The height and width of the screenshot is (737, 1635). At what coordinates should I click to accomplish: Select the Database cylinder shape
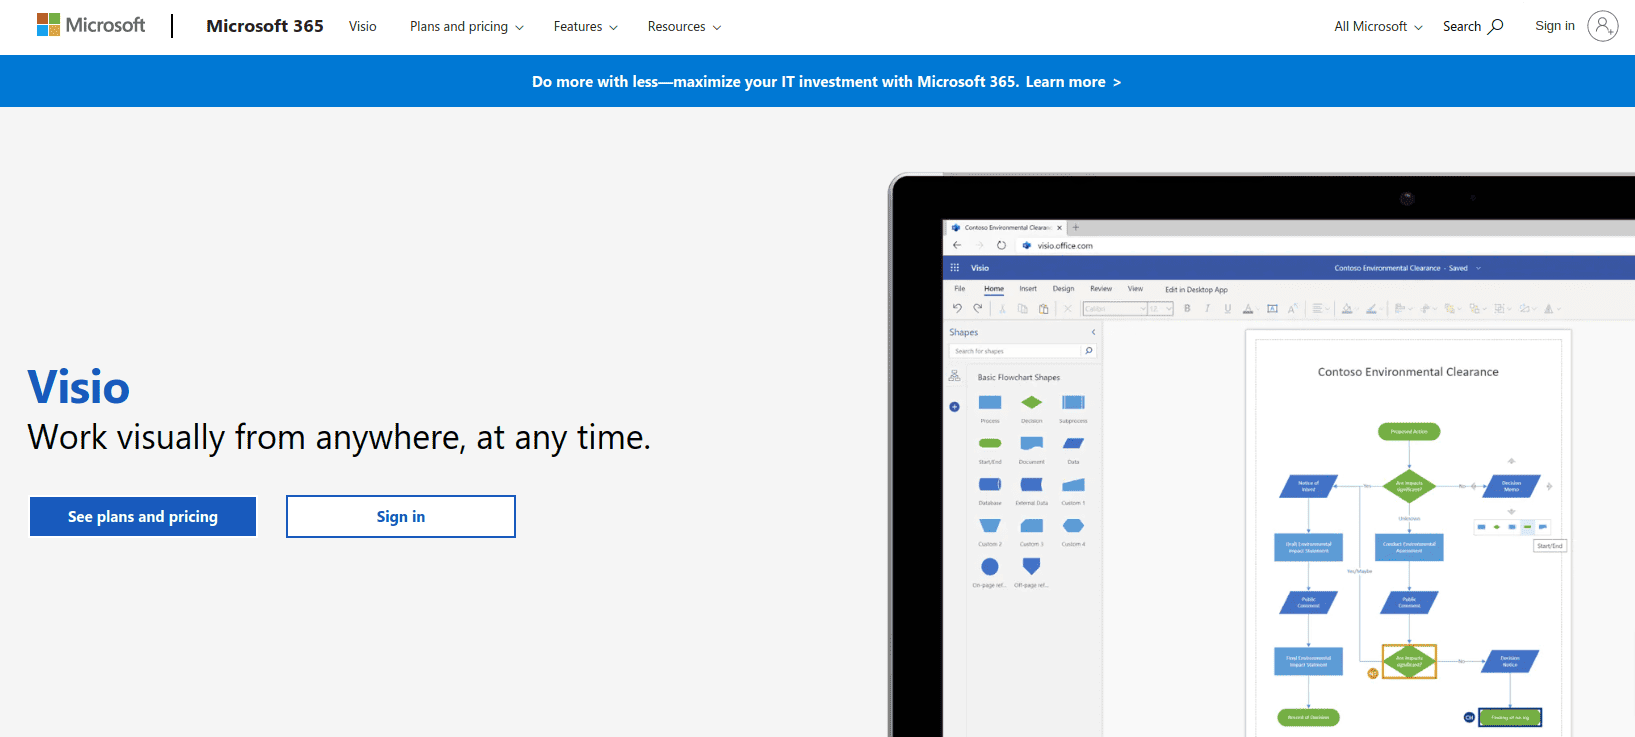click(x=990, y=484)
